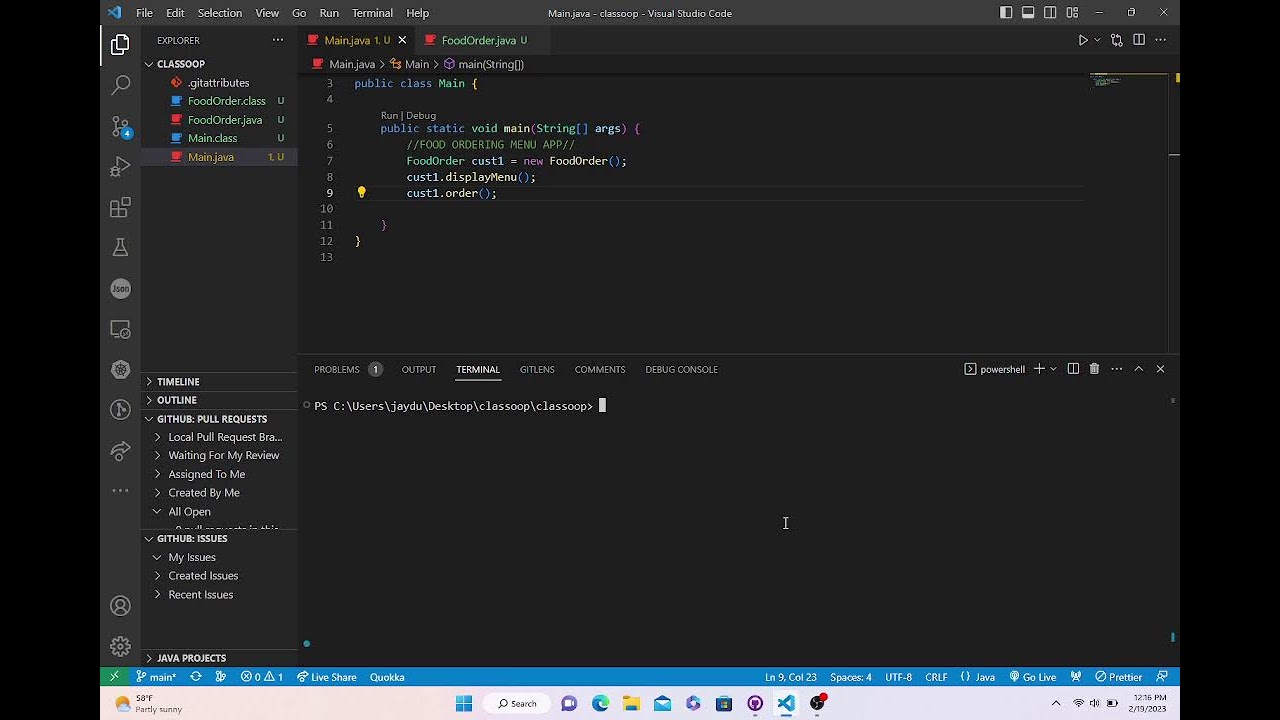Open the File menu
The width and height of the screenshot is (1280, 720).
coord(144,13)
